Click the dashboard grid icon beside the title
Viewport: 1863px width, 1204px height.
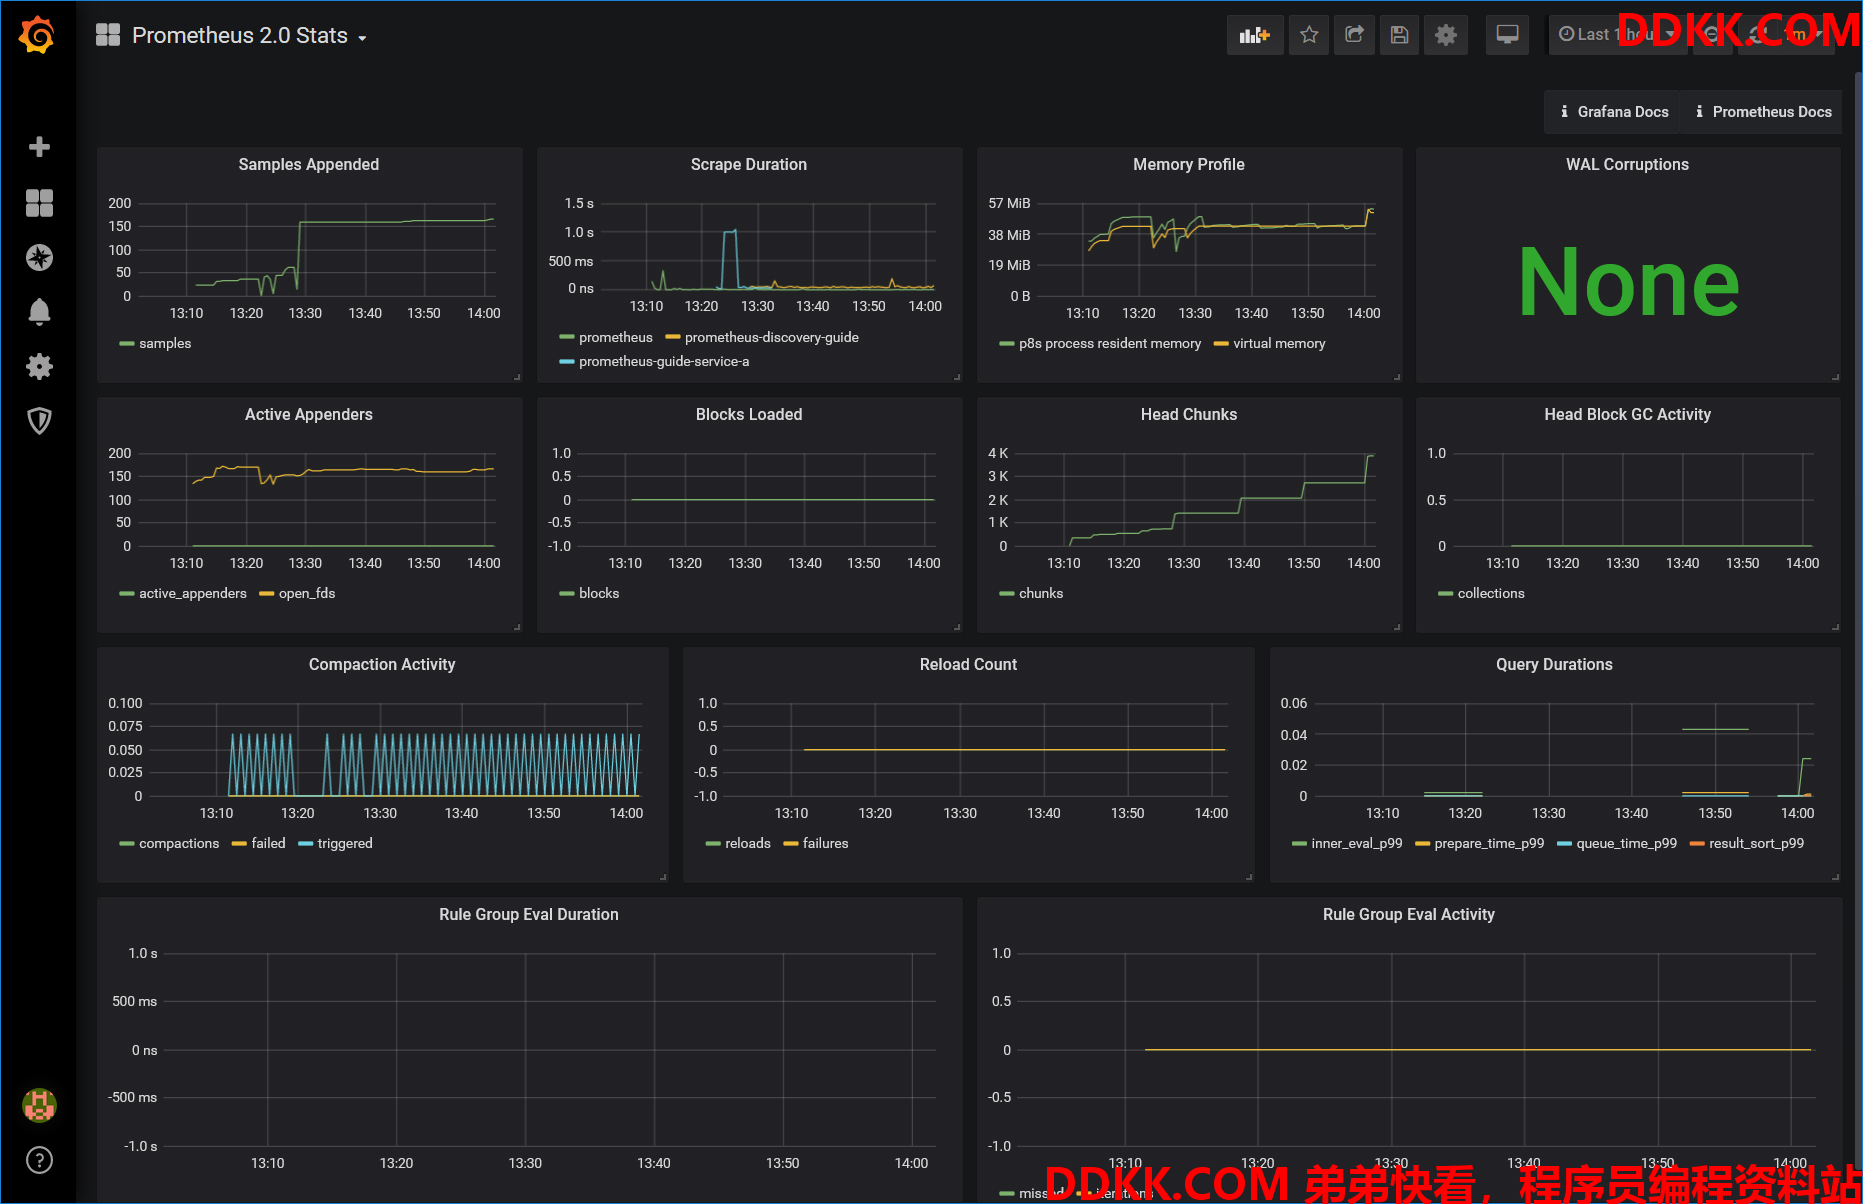pos(108,35)
